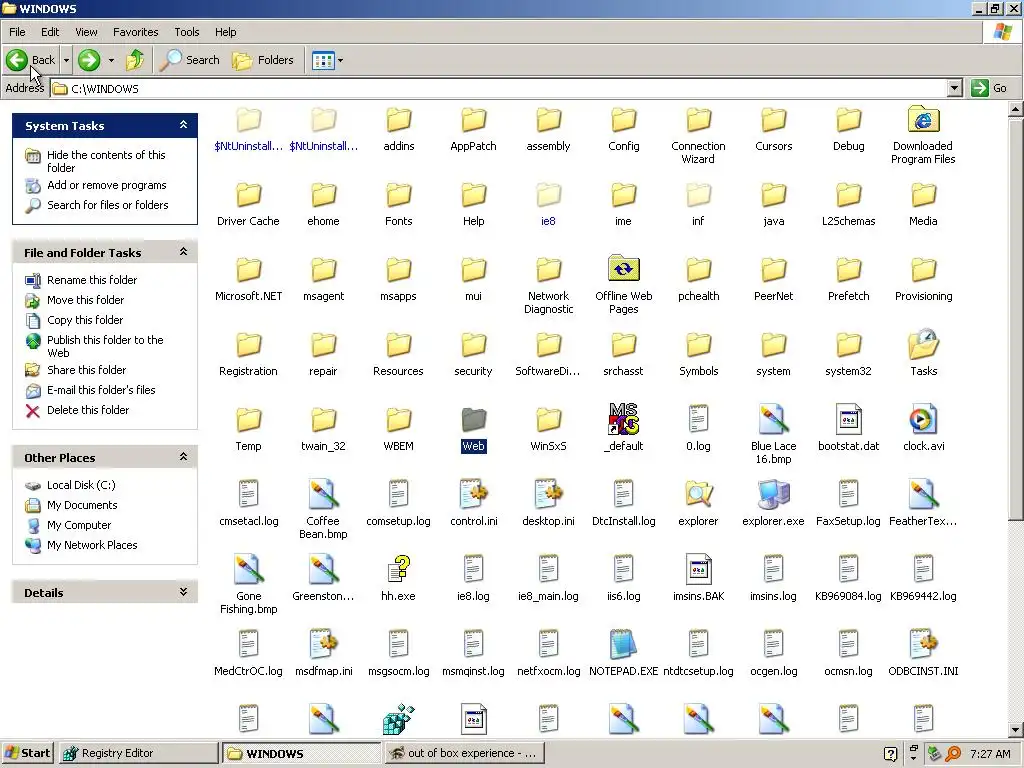Select the bootstat.dat file icon
1024x768 pixels.
pyautogui.click(x=848, y=419)
